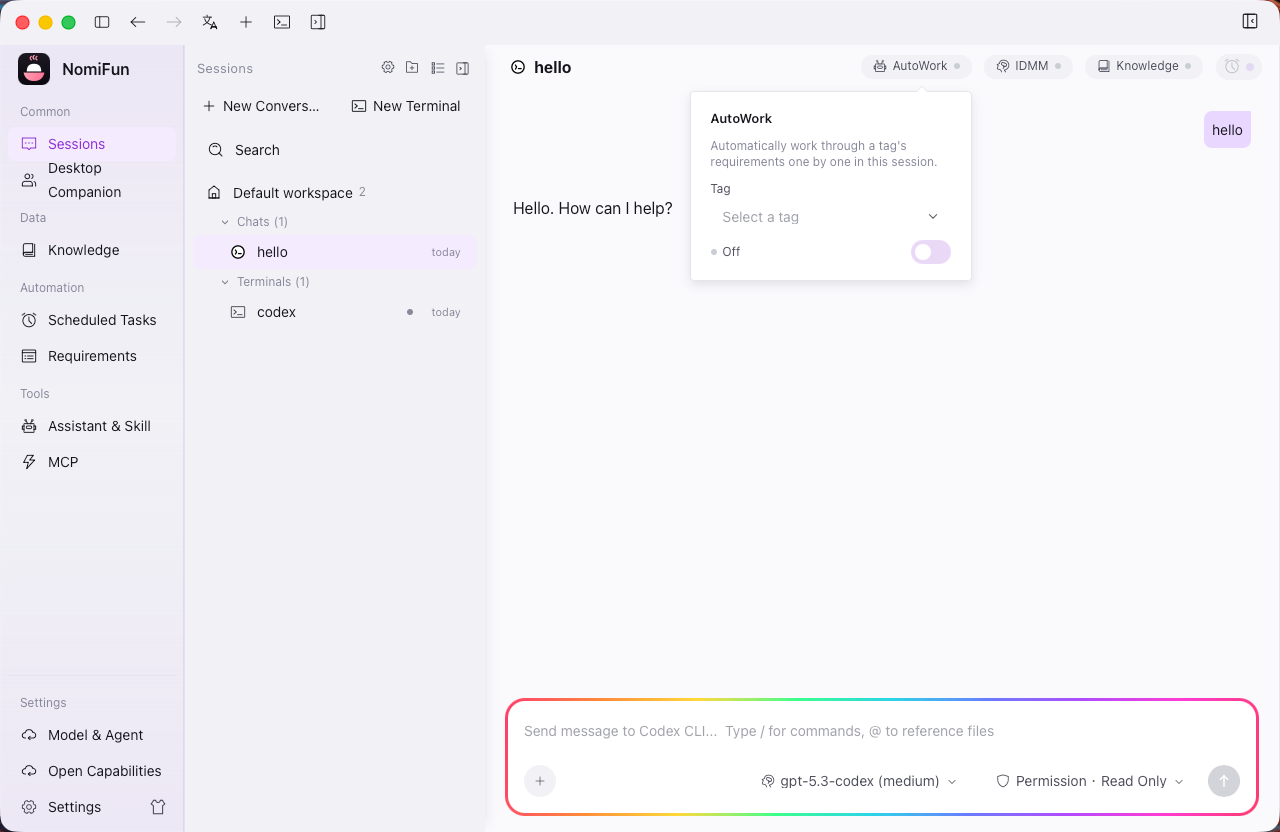Toggle the AutoWork Off switch on
This screenshot has width=1280, height=832.
(930, 252)
